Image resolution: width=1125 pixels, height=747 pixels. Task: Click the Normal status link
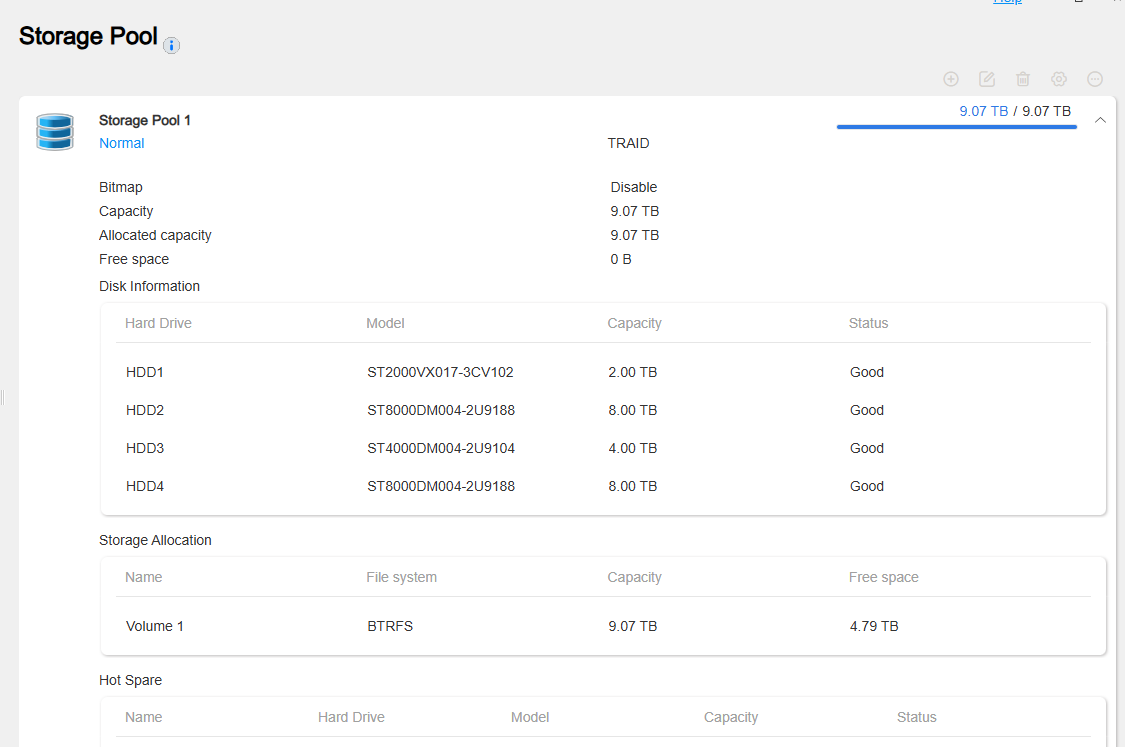[x=121, y=143]
